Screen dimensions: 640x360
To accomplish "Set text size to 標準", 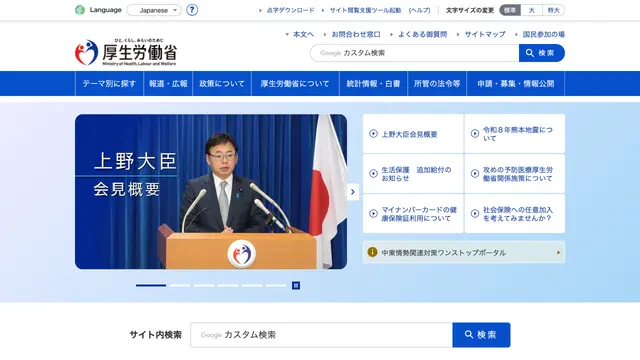I will (510, 10).
